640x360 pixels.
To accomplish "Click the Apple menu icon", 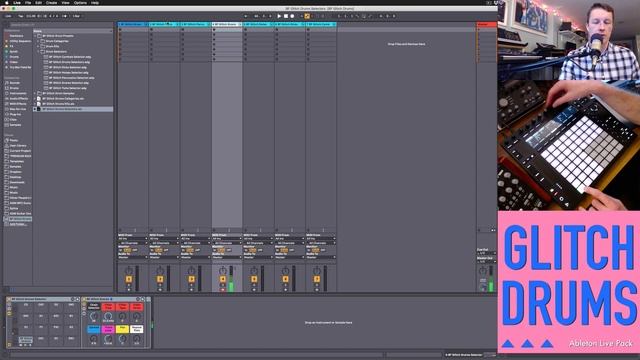I will (x=7, y=2).
